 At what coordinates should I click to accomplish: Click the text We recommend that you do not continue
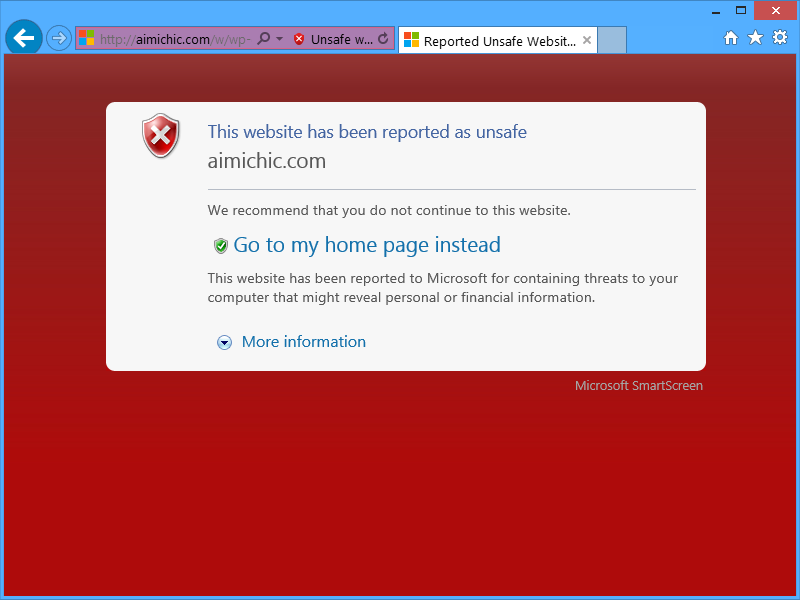point(389,210)
